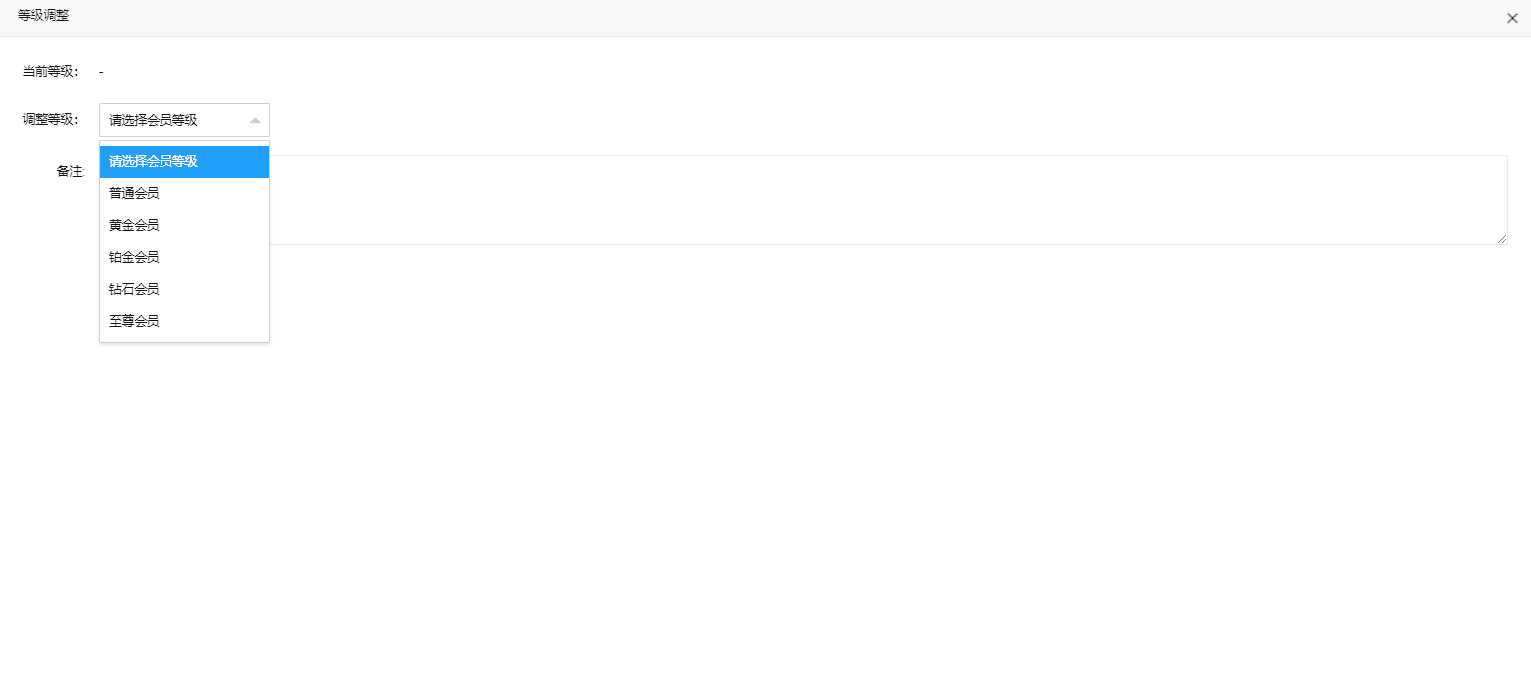Click the 备注 label
This screenshot has width=1531, height=697.
tap(70, 171)
